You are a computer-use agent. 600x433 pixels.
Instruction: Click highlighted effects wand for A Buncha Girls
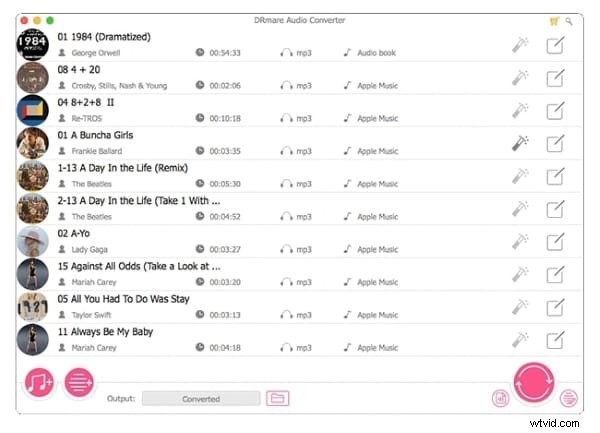coord(520,143)
